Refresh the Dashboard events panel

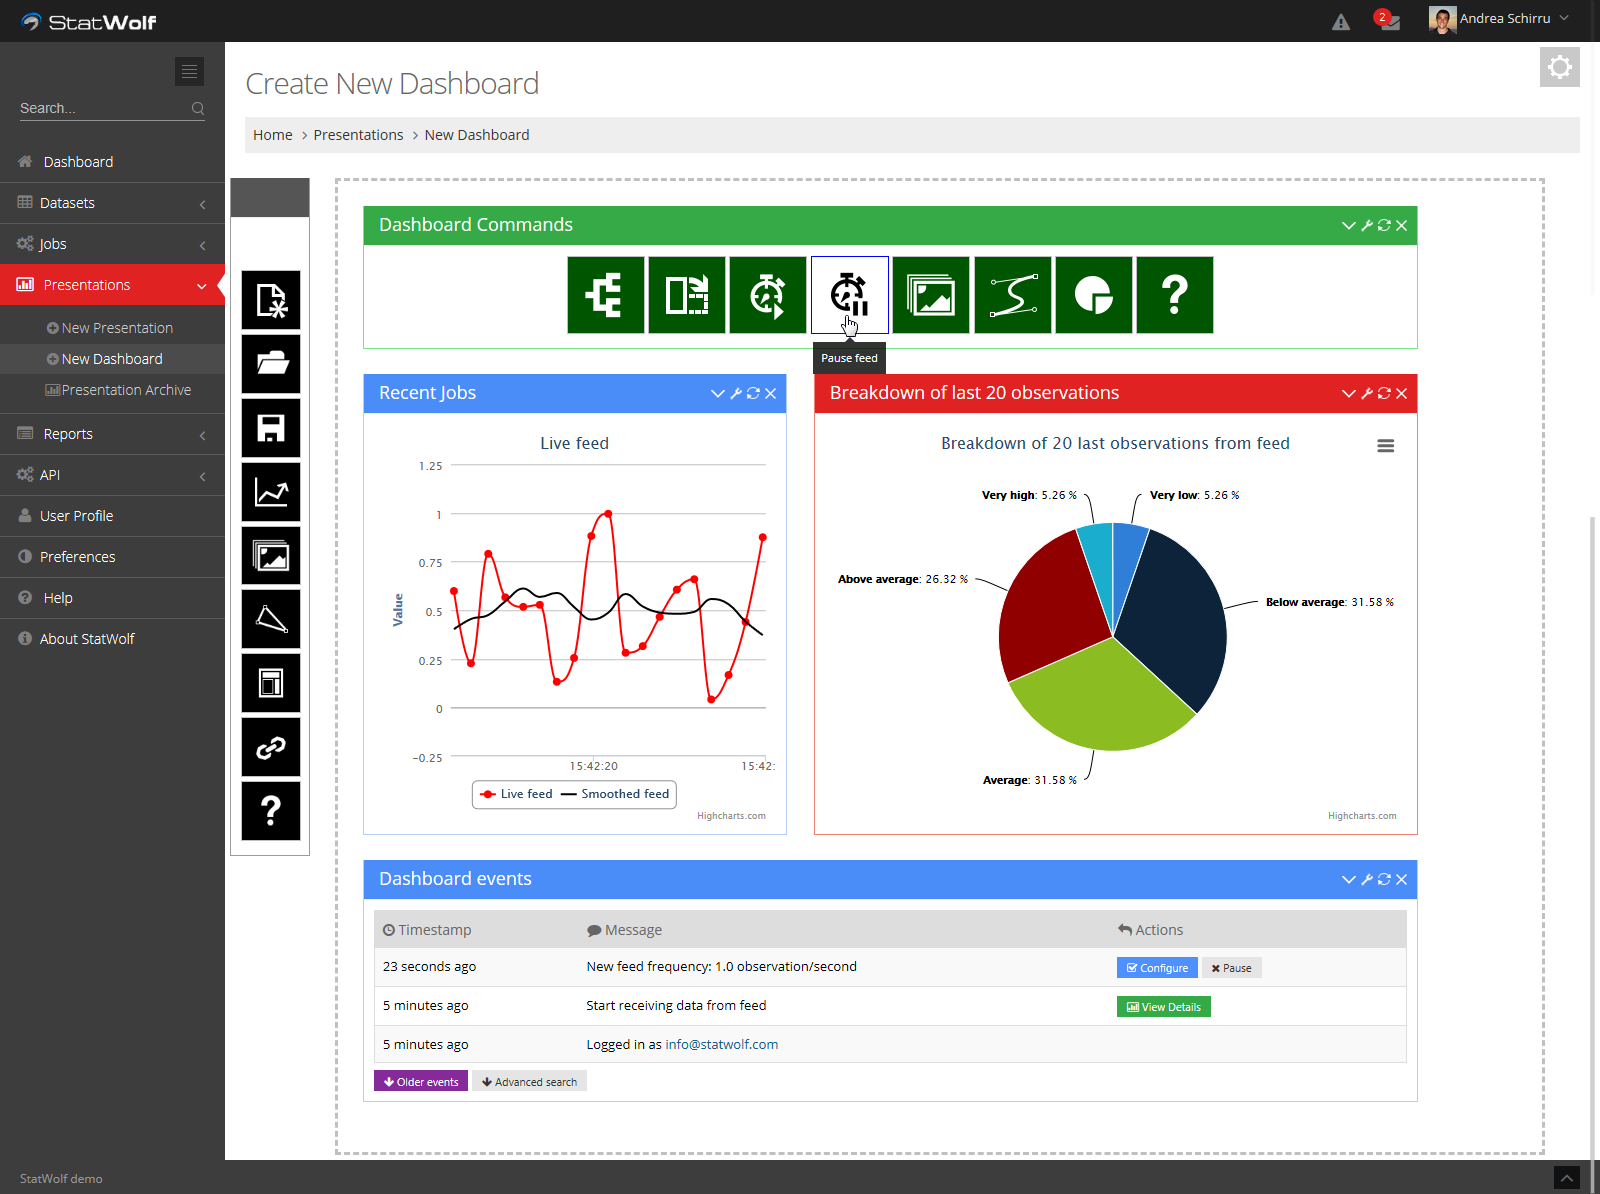1384,880
